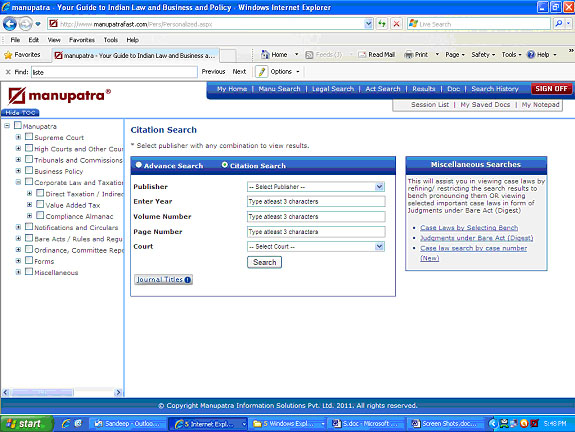The height and width of the screenshot is (432, 575).
Task: Go to Act Search tab
Action: (383, 89)
